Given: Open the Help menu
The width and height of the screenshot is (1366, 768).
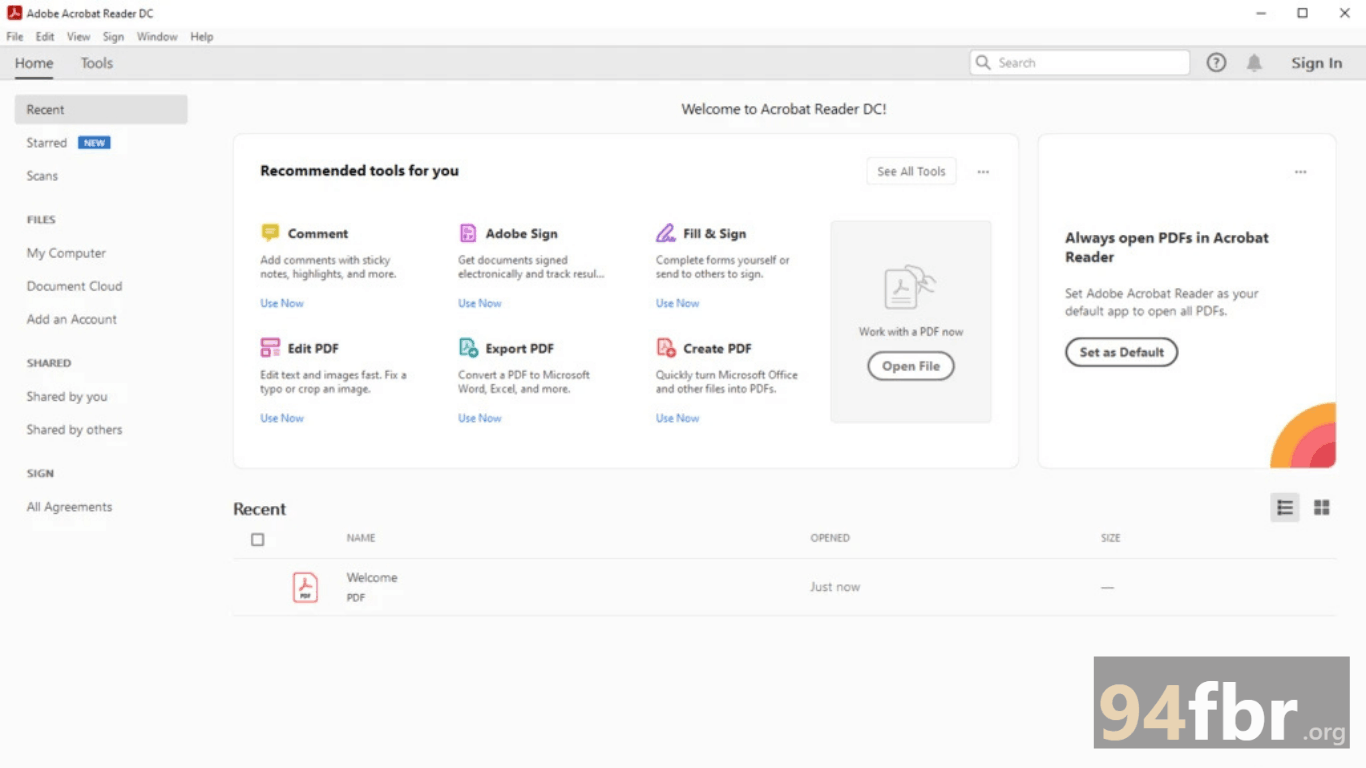Looking at the screenshot, I should [202, 37].
